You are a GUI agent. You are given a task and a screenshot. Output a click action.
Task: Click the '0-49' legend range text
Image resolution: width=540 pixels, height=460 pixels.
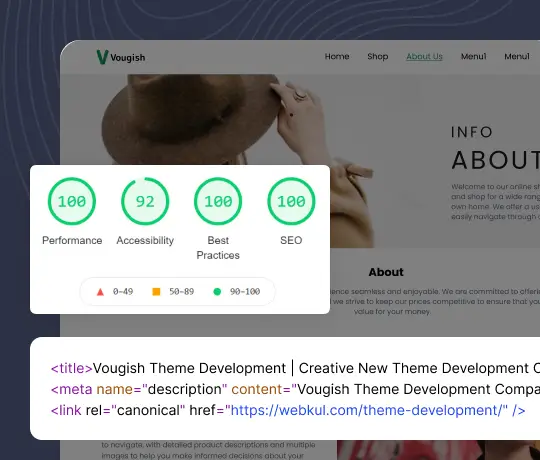(x=123, y=292)
